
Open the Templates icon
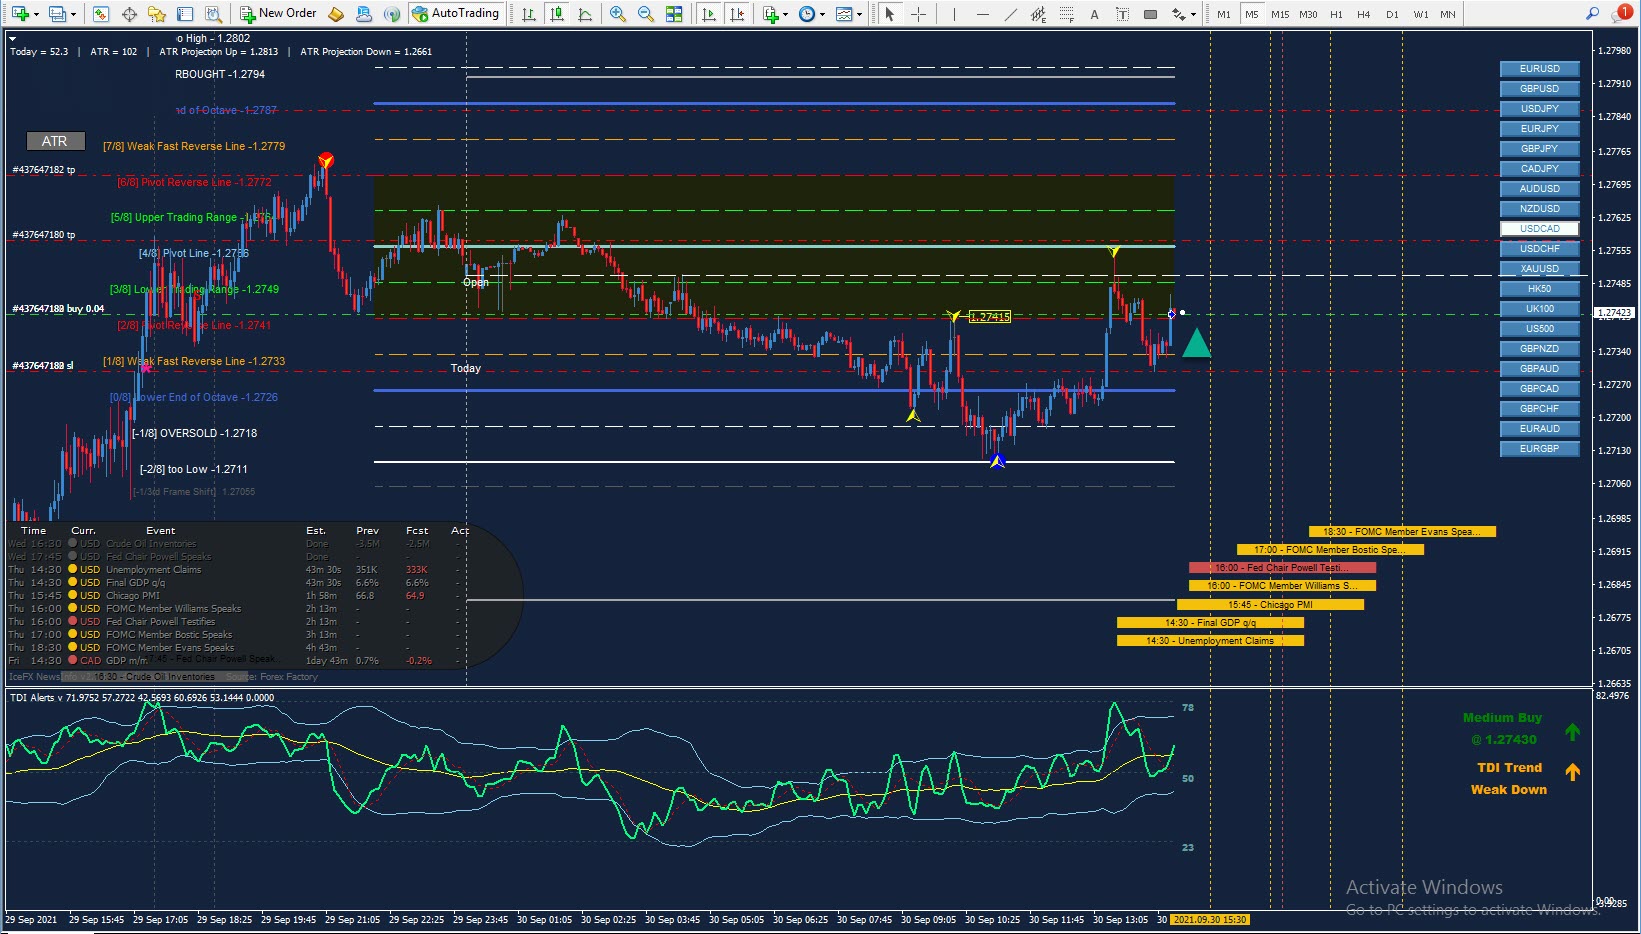(x=844, y=14)
